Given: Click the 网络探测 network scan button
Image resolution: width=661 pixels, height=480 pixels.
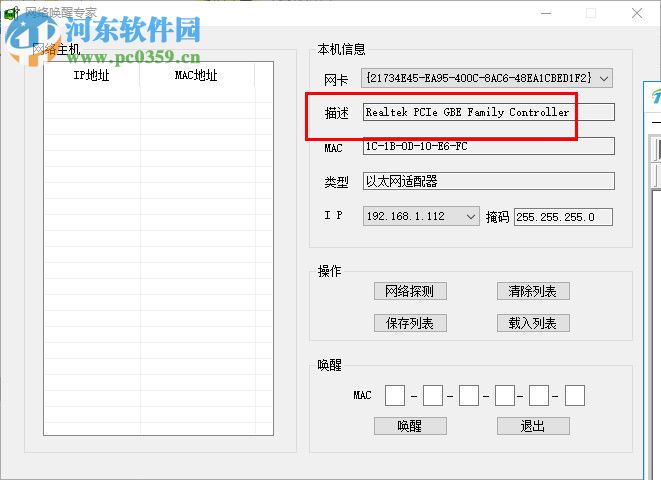Looking at the screenshot, I should point(410,291).
